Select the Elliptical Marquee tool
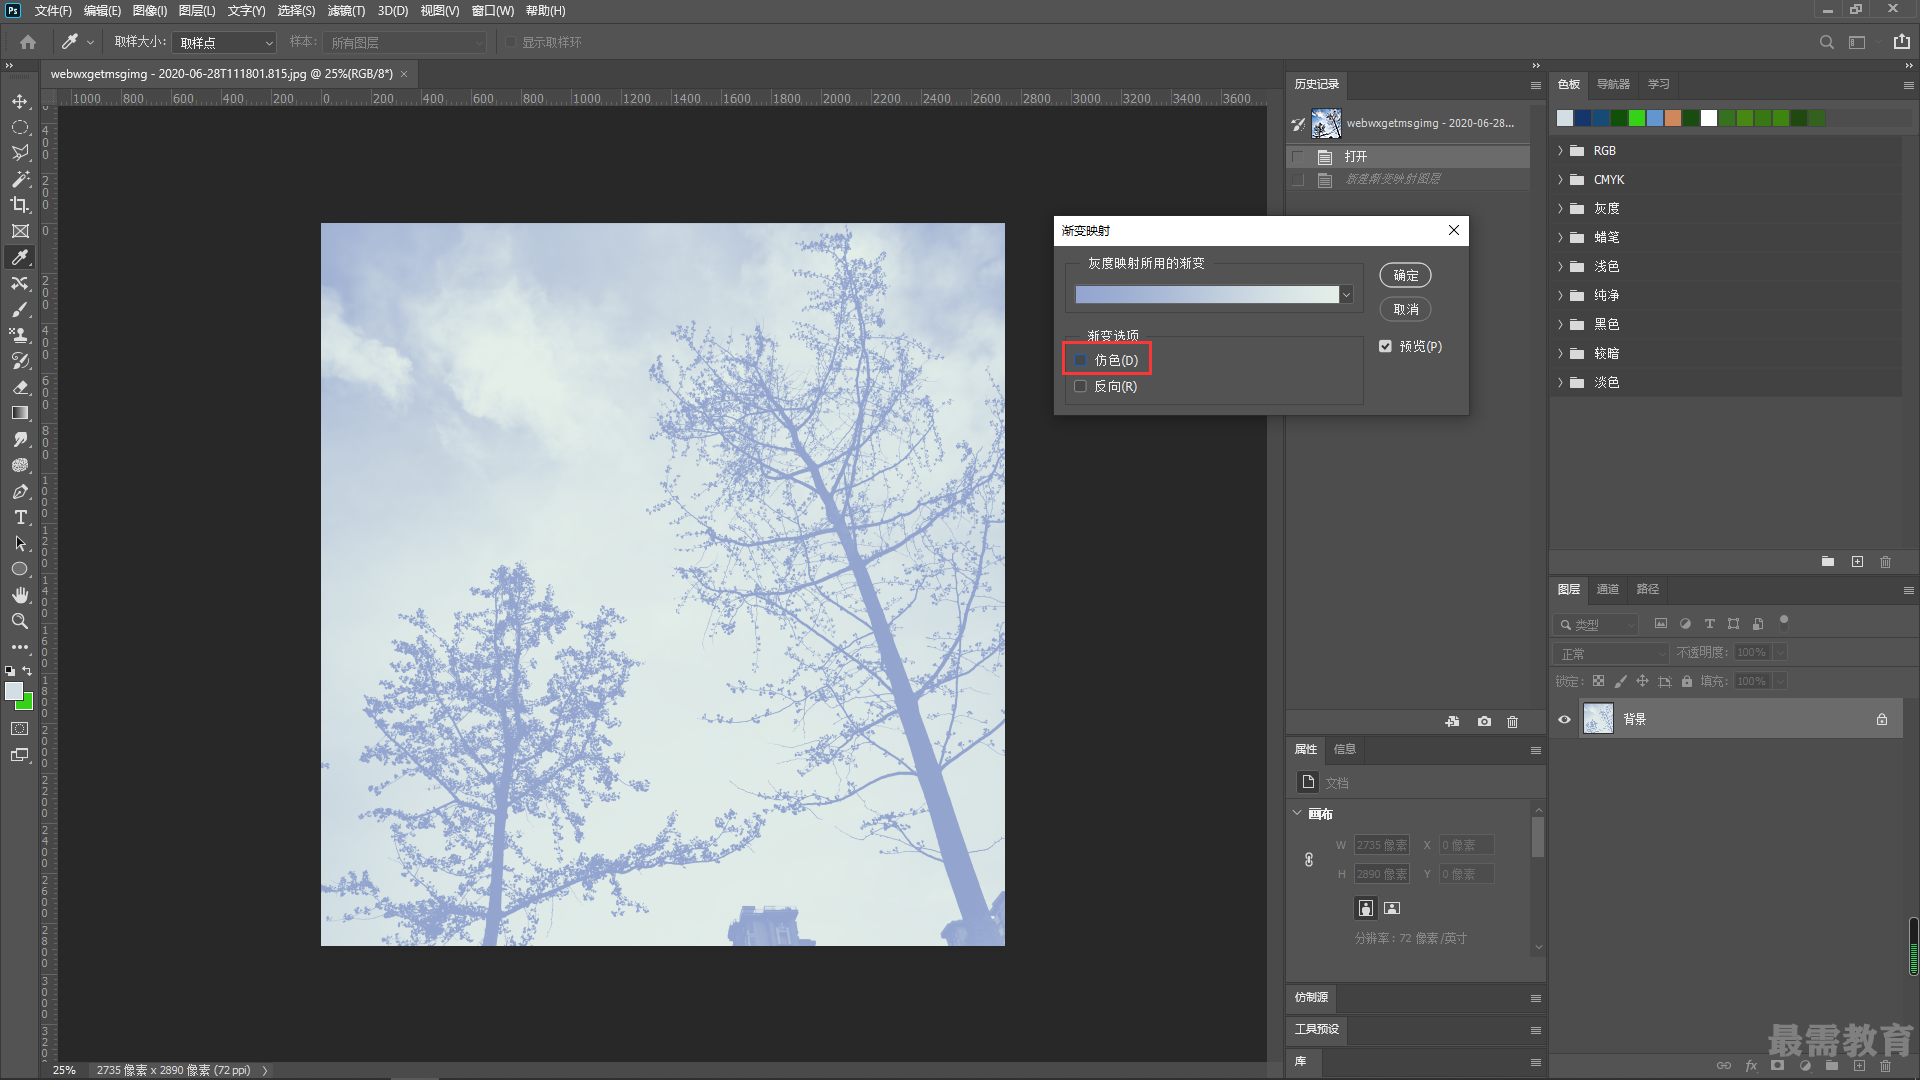Screen dimensions: 1920x1080 click(x=20, y=127)
